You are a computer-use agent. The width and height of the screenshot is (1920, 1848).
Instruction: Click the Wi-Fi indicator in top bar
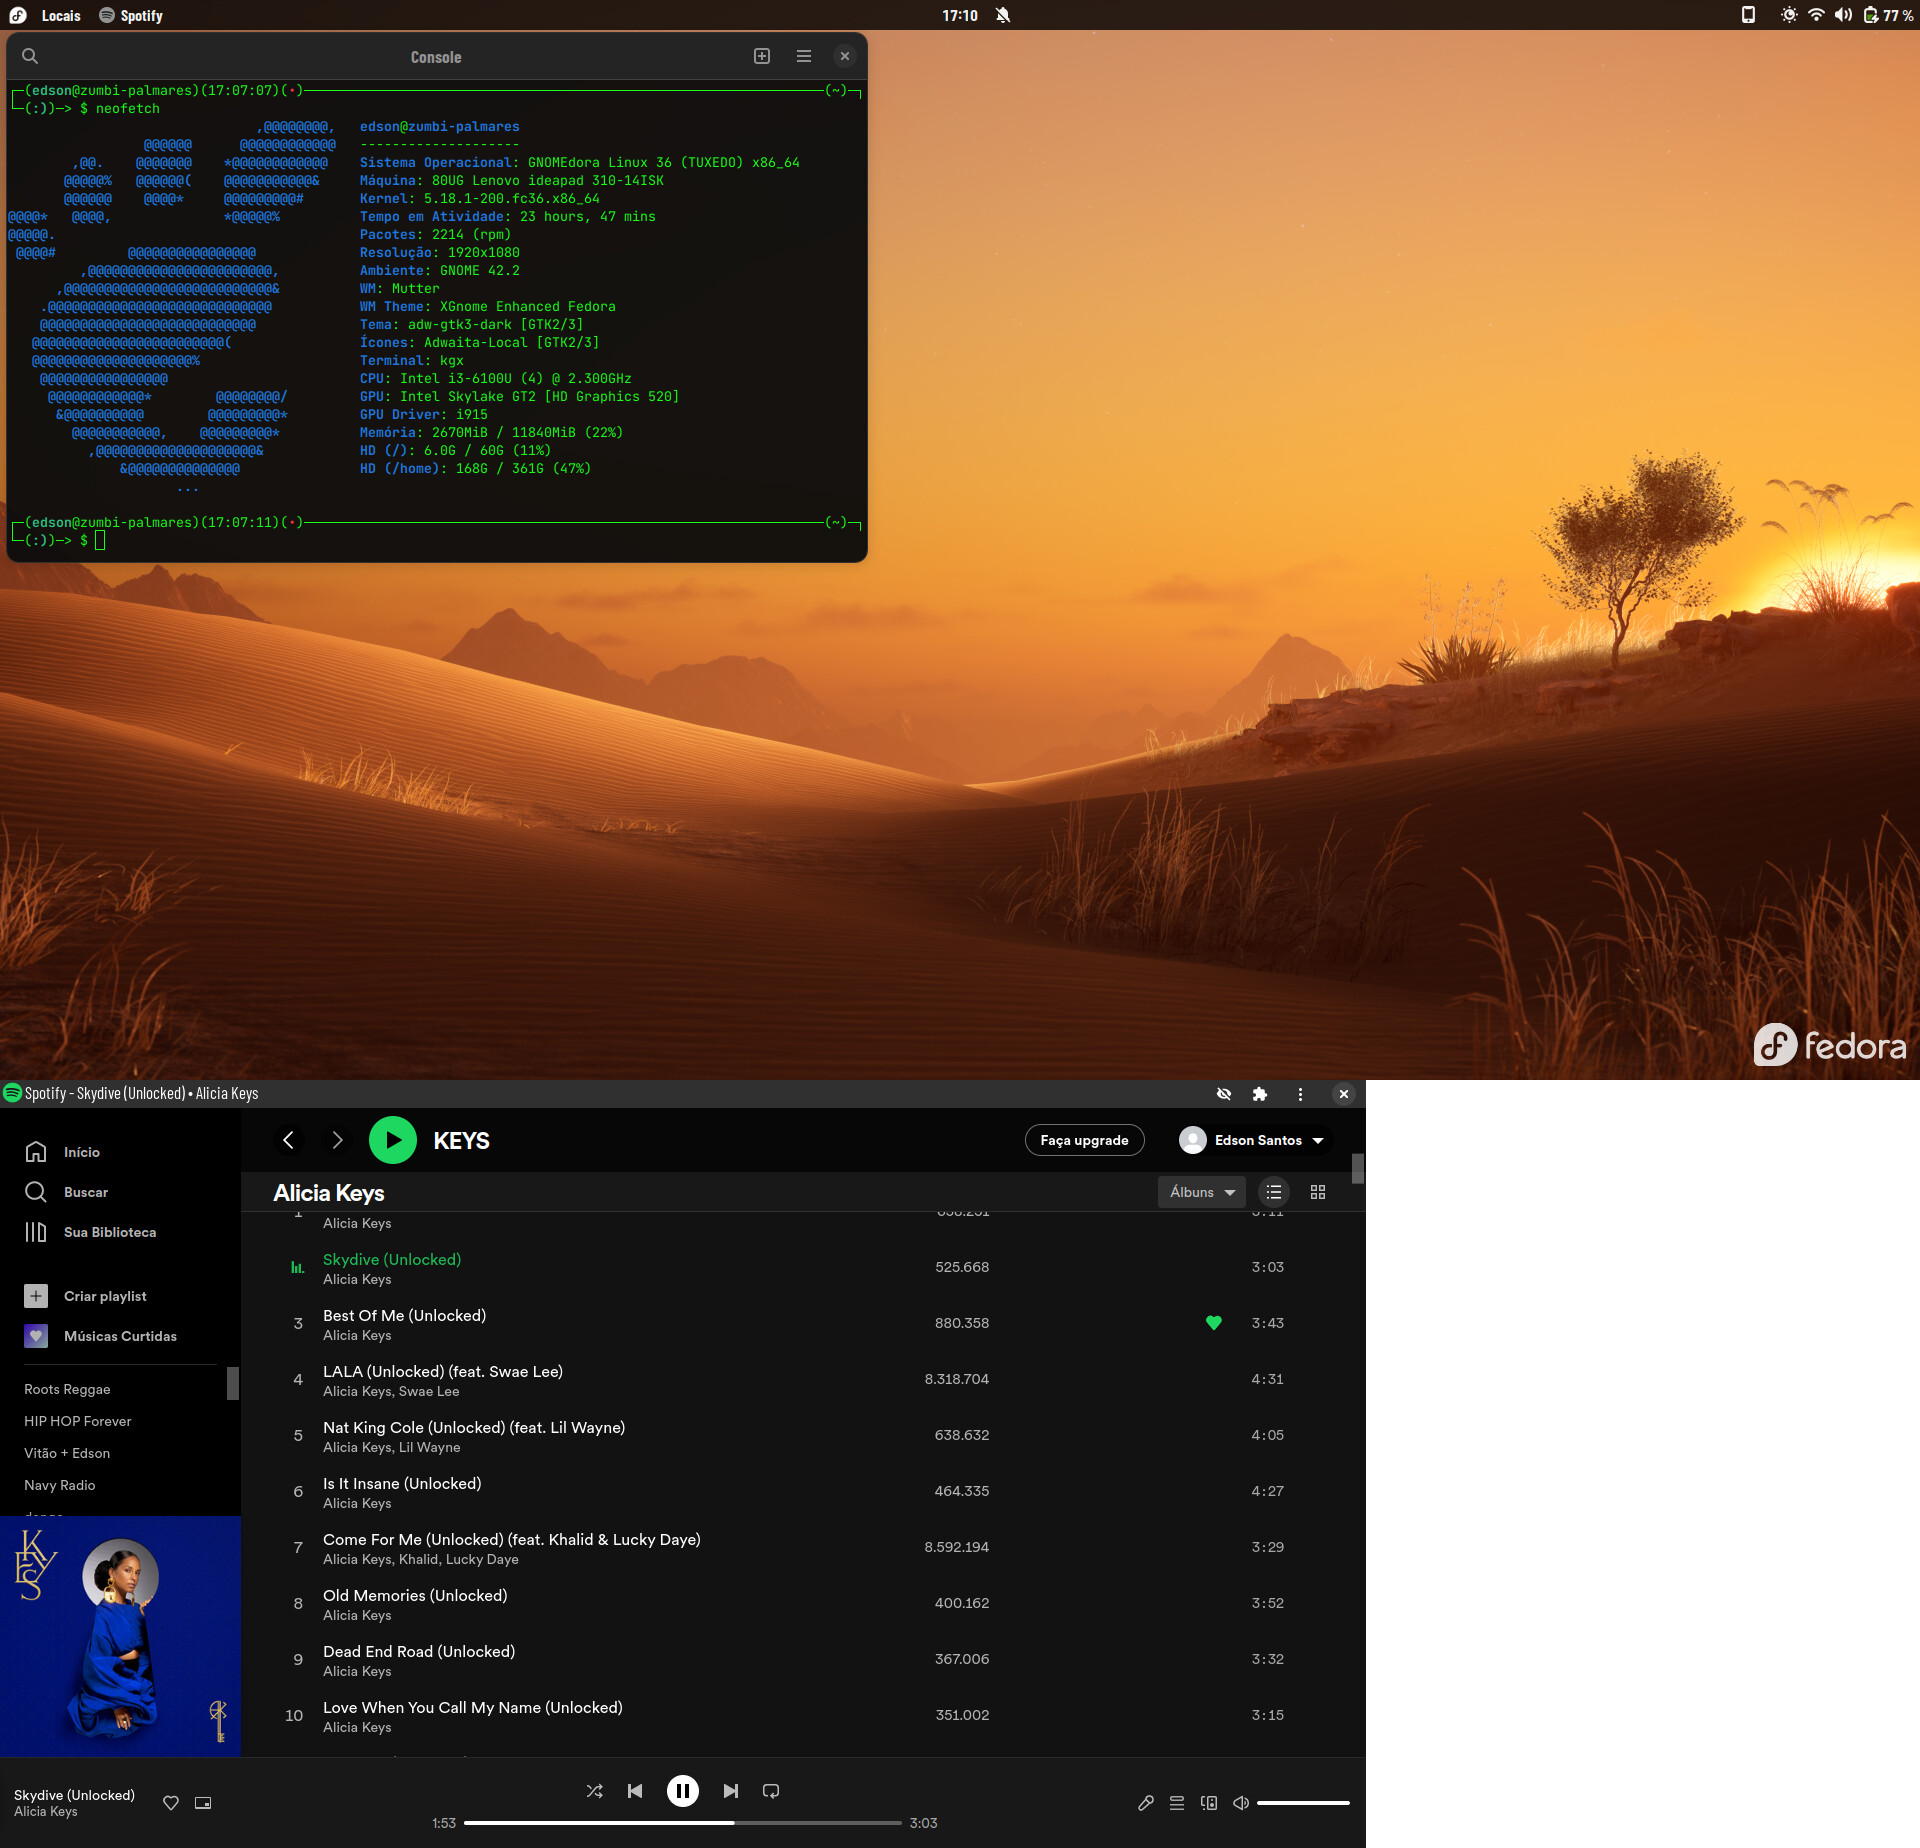pos(1816,15)
